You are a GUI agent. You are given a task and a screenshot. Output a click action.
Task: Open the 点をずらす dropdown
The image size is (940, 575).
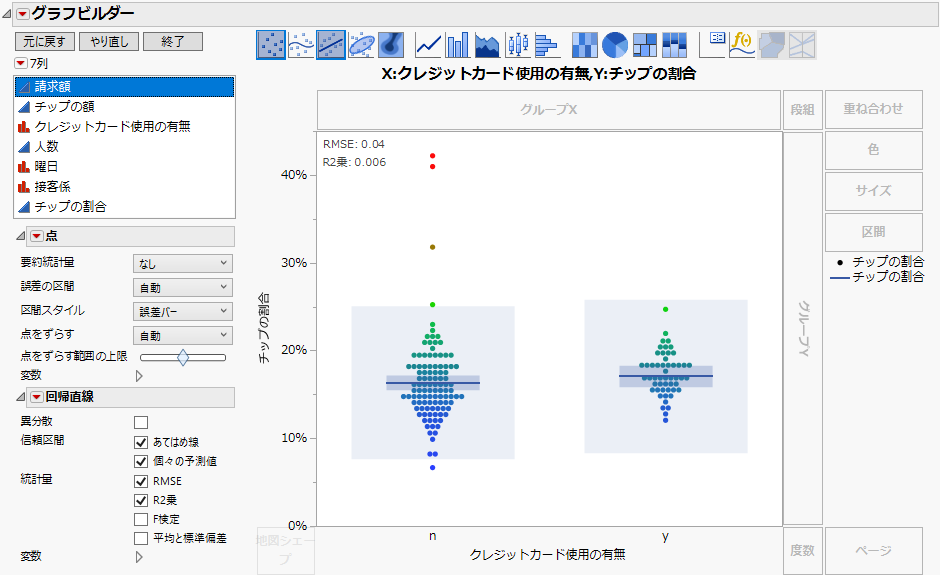pos(182,335)
